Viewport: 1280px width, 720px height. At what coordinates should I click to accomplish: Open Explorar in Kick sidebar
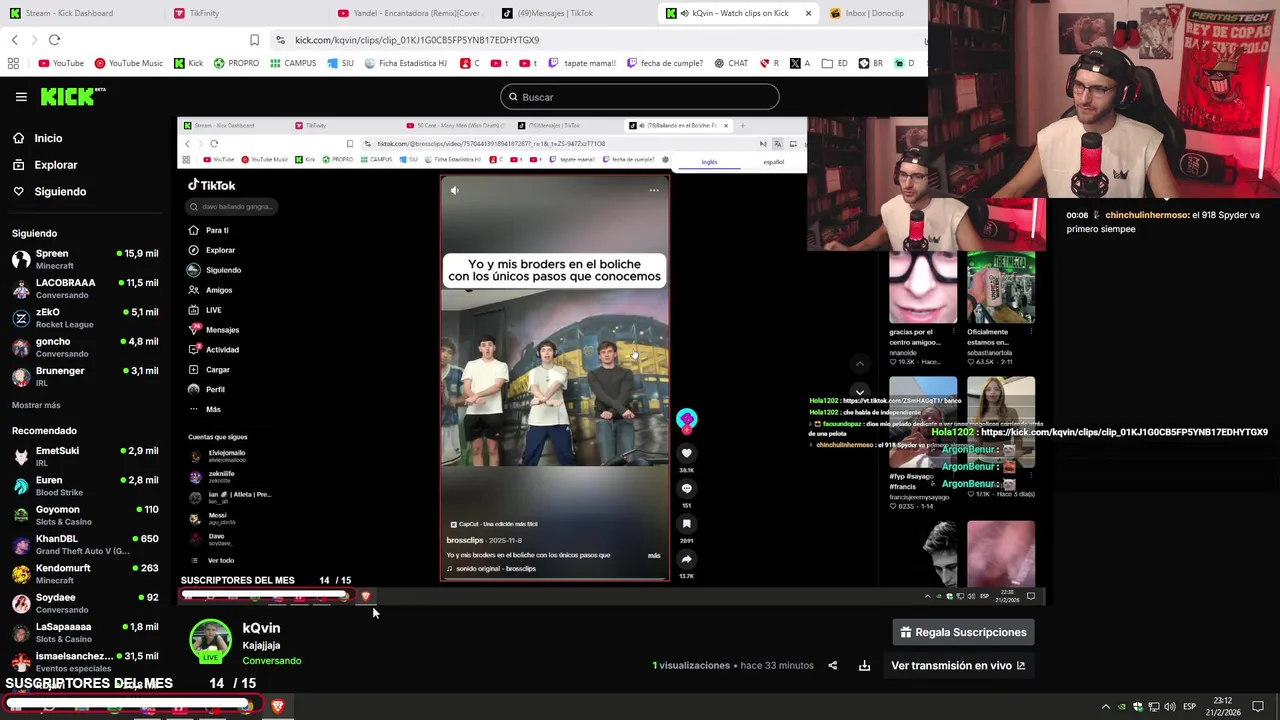pos(55,165)
